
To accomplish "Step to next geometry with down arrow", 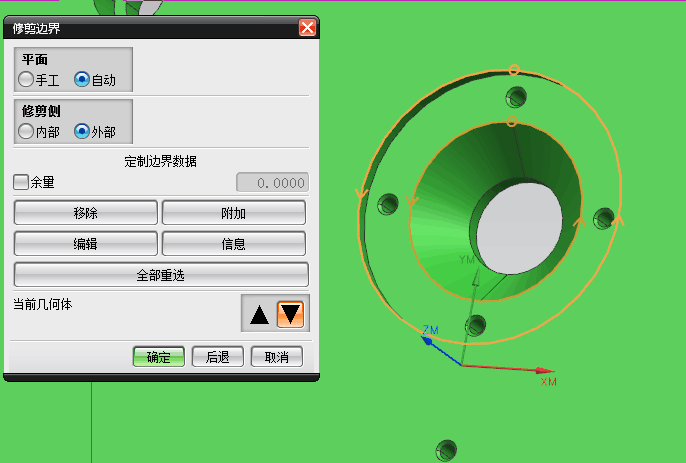I will point(290,314).
